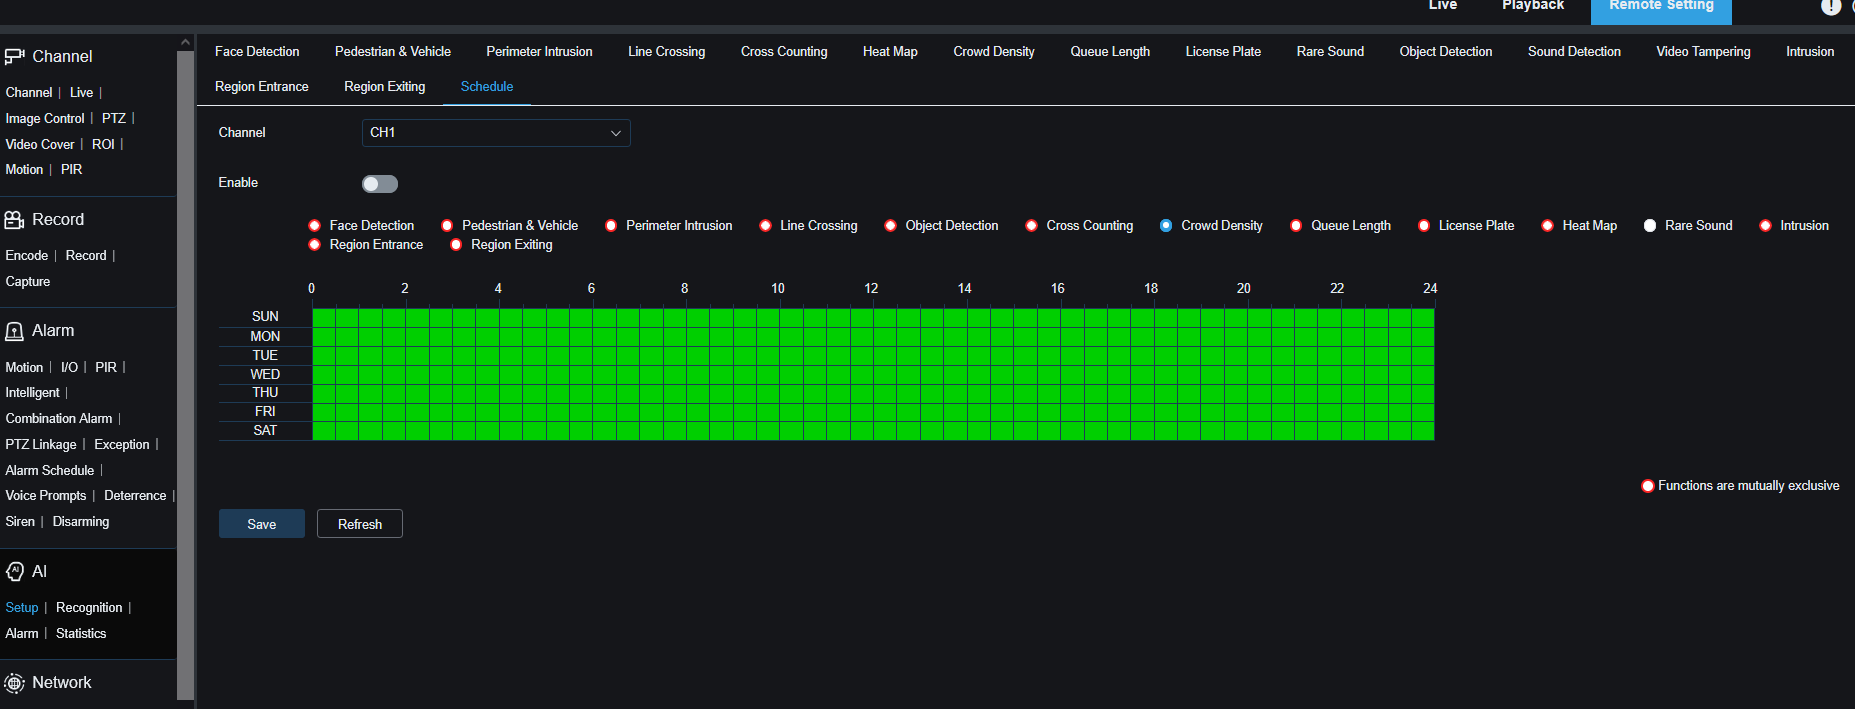The image size is (1855, 709).
Task: Select the Region Entrance schedule radio
Action: tap(315, 245)
